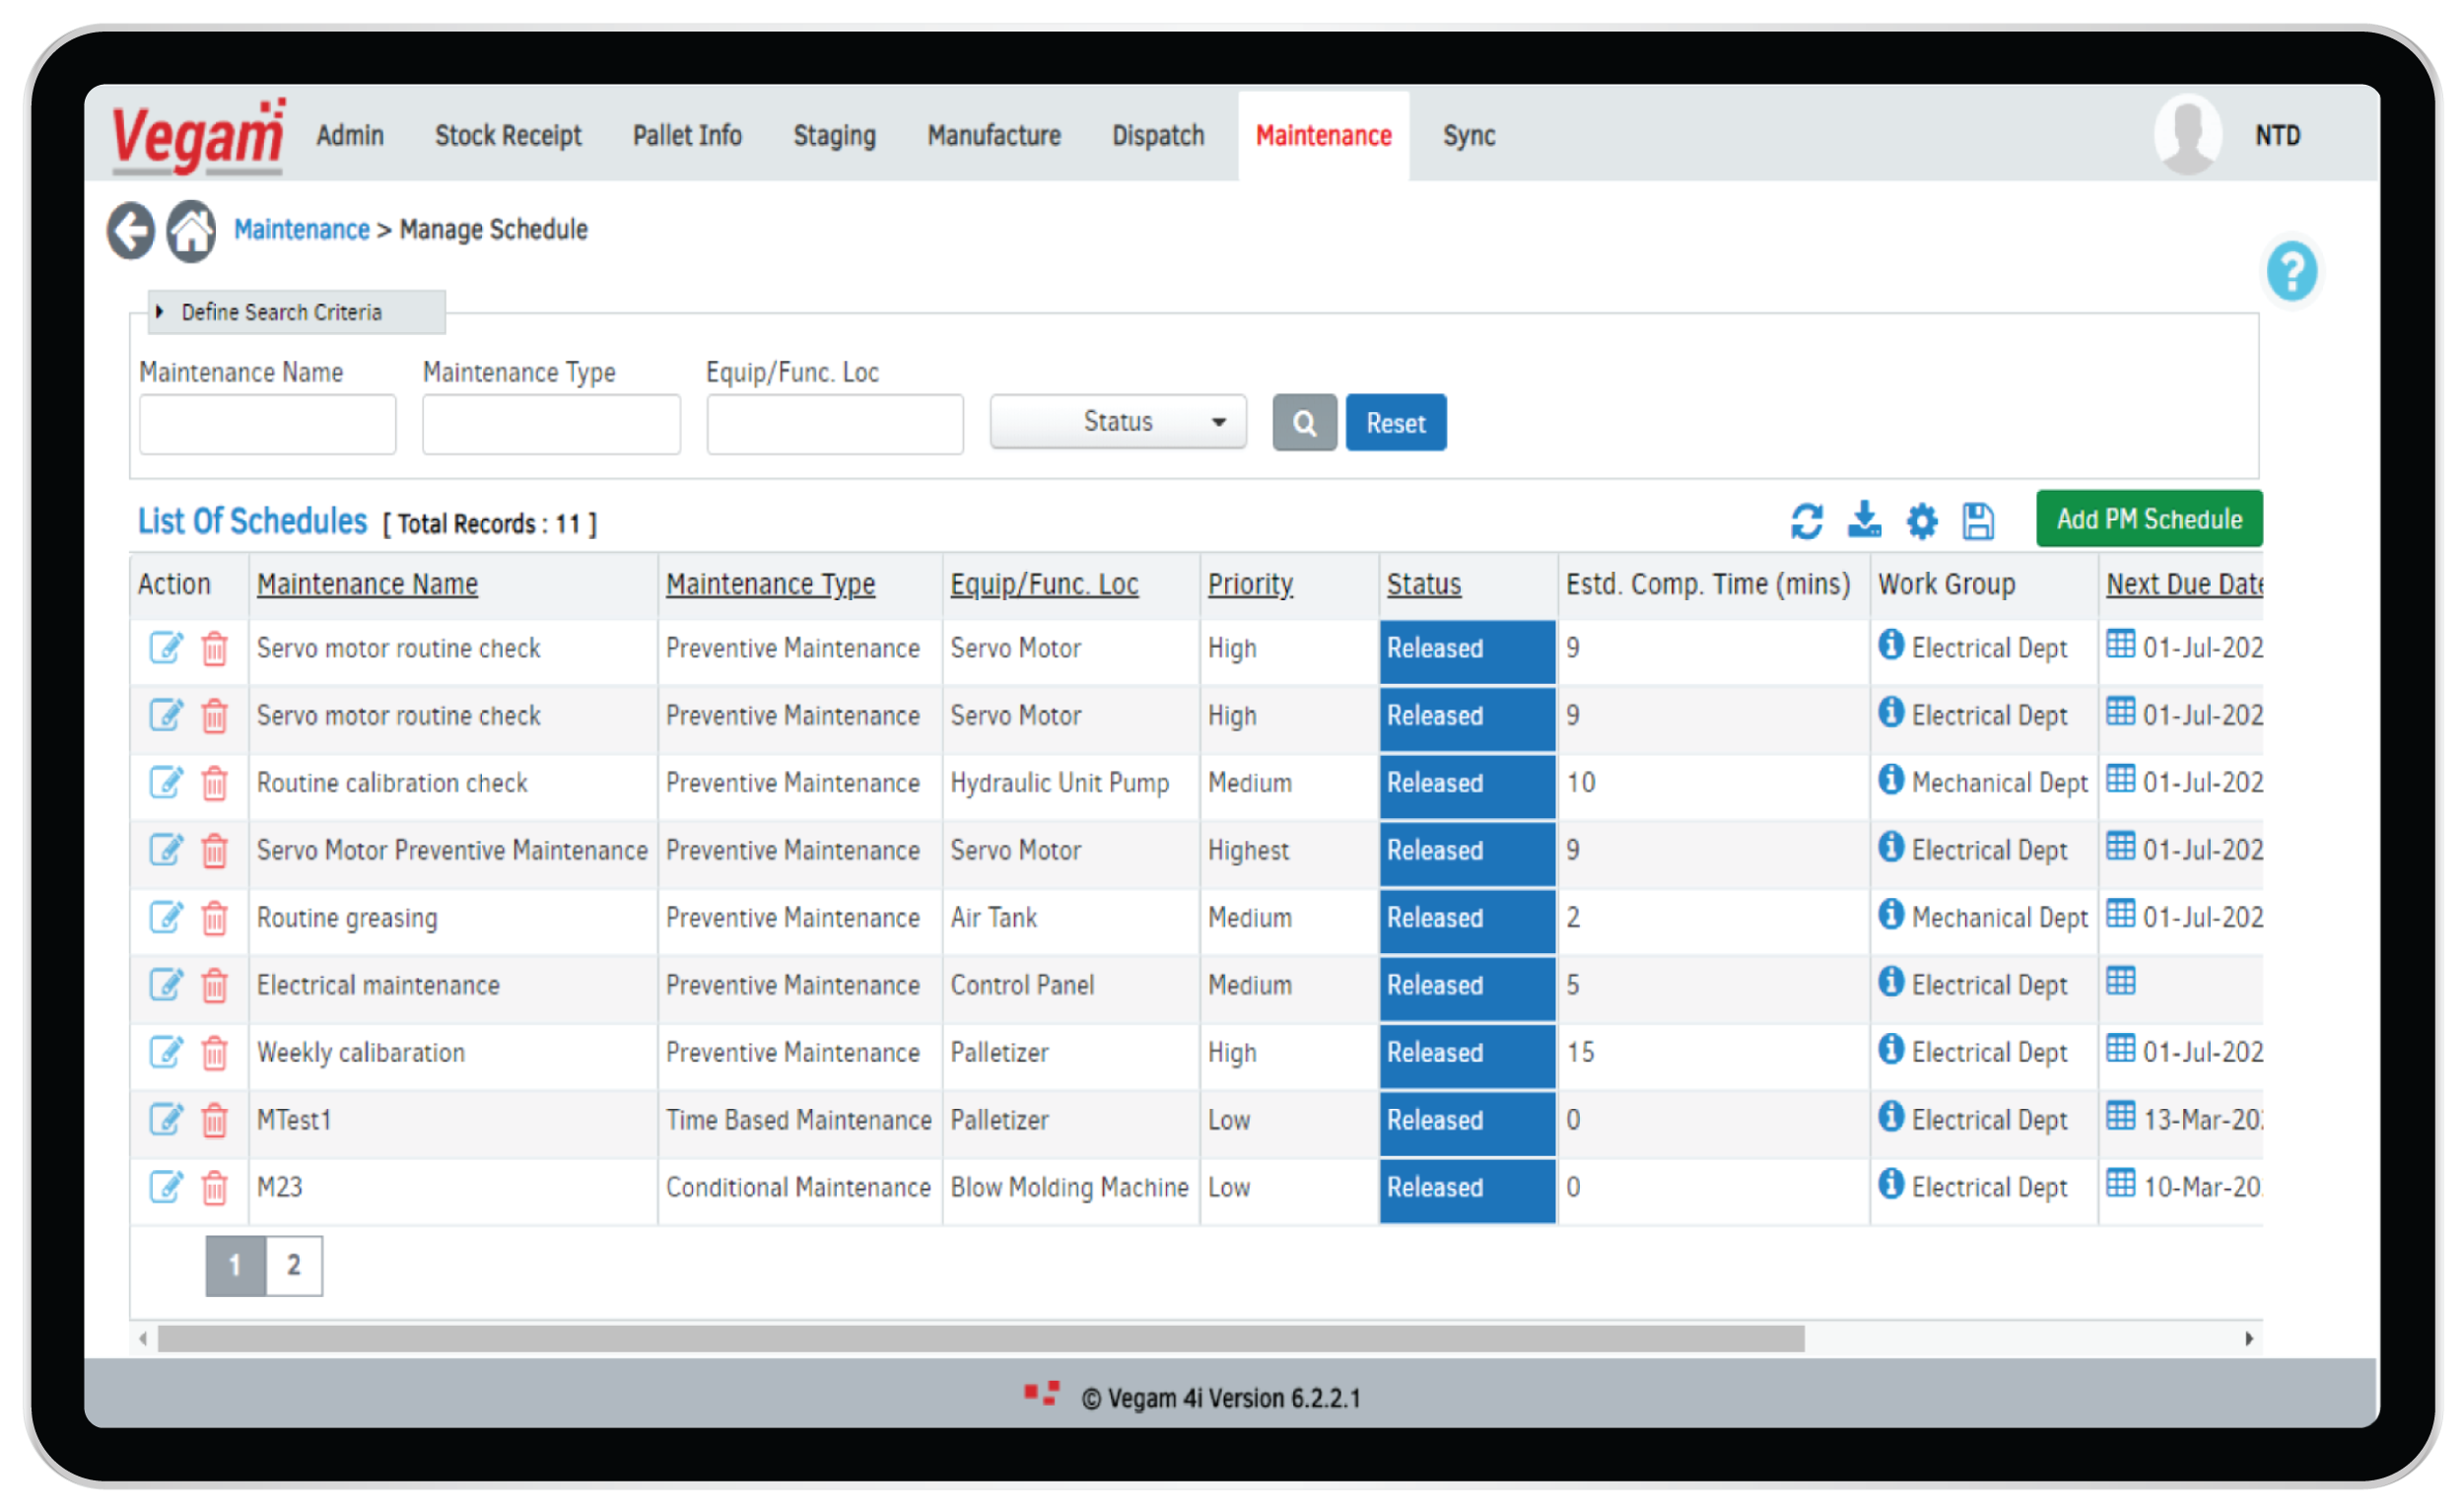
Task: Open the Dispatch menu tab
Action: pyautogui.click(x=1158, y=135)
